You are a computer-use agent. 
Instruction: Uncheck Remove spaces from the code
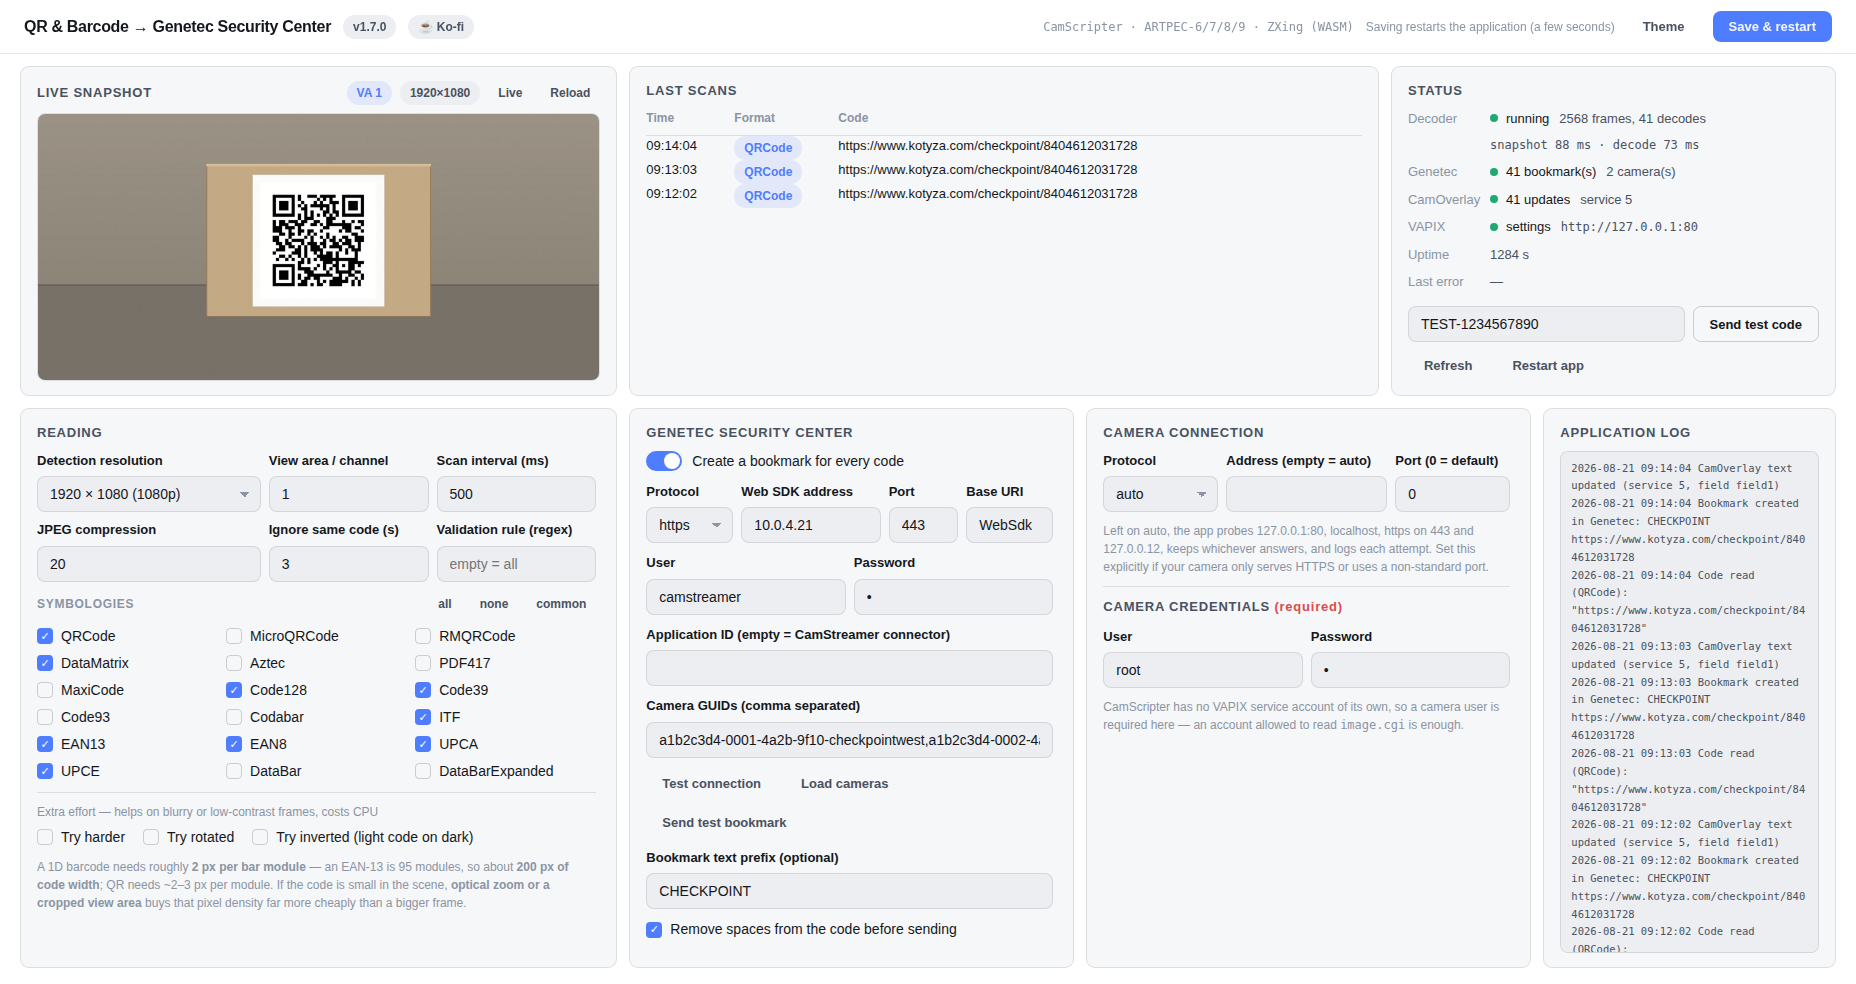(654, 929)
